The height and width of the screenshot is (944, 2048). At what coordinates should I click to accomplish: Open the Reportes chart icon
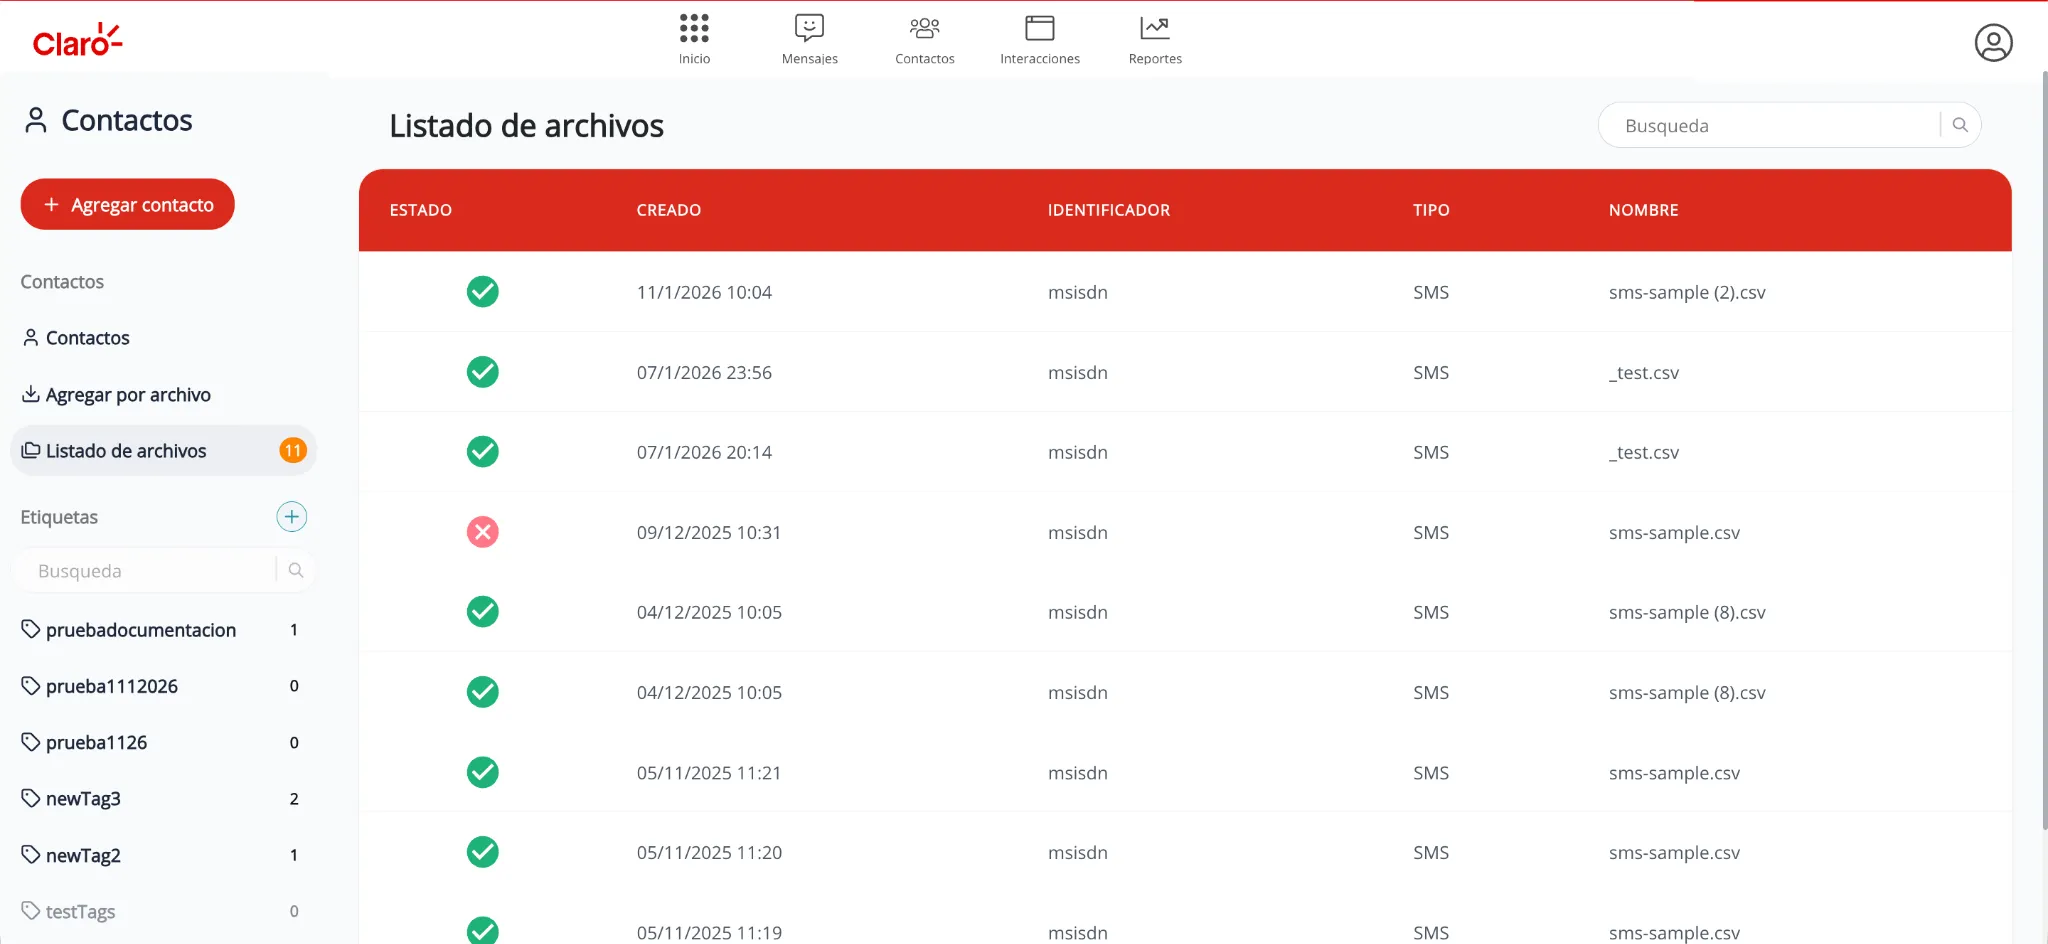pos(1154,29)
